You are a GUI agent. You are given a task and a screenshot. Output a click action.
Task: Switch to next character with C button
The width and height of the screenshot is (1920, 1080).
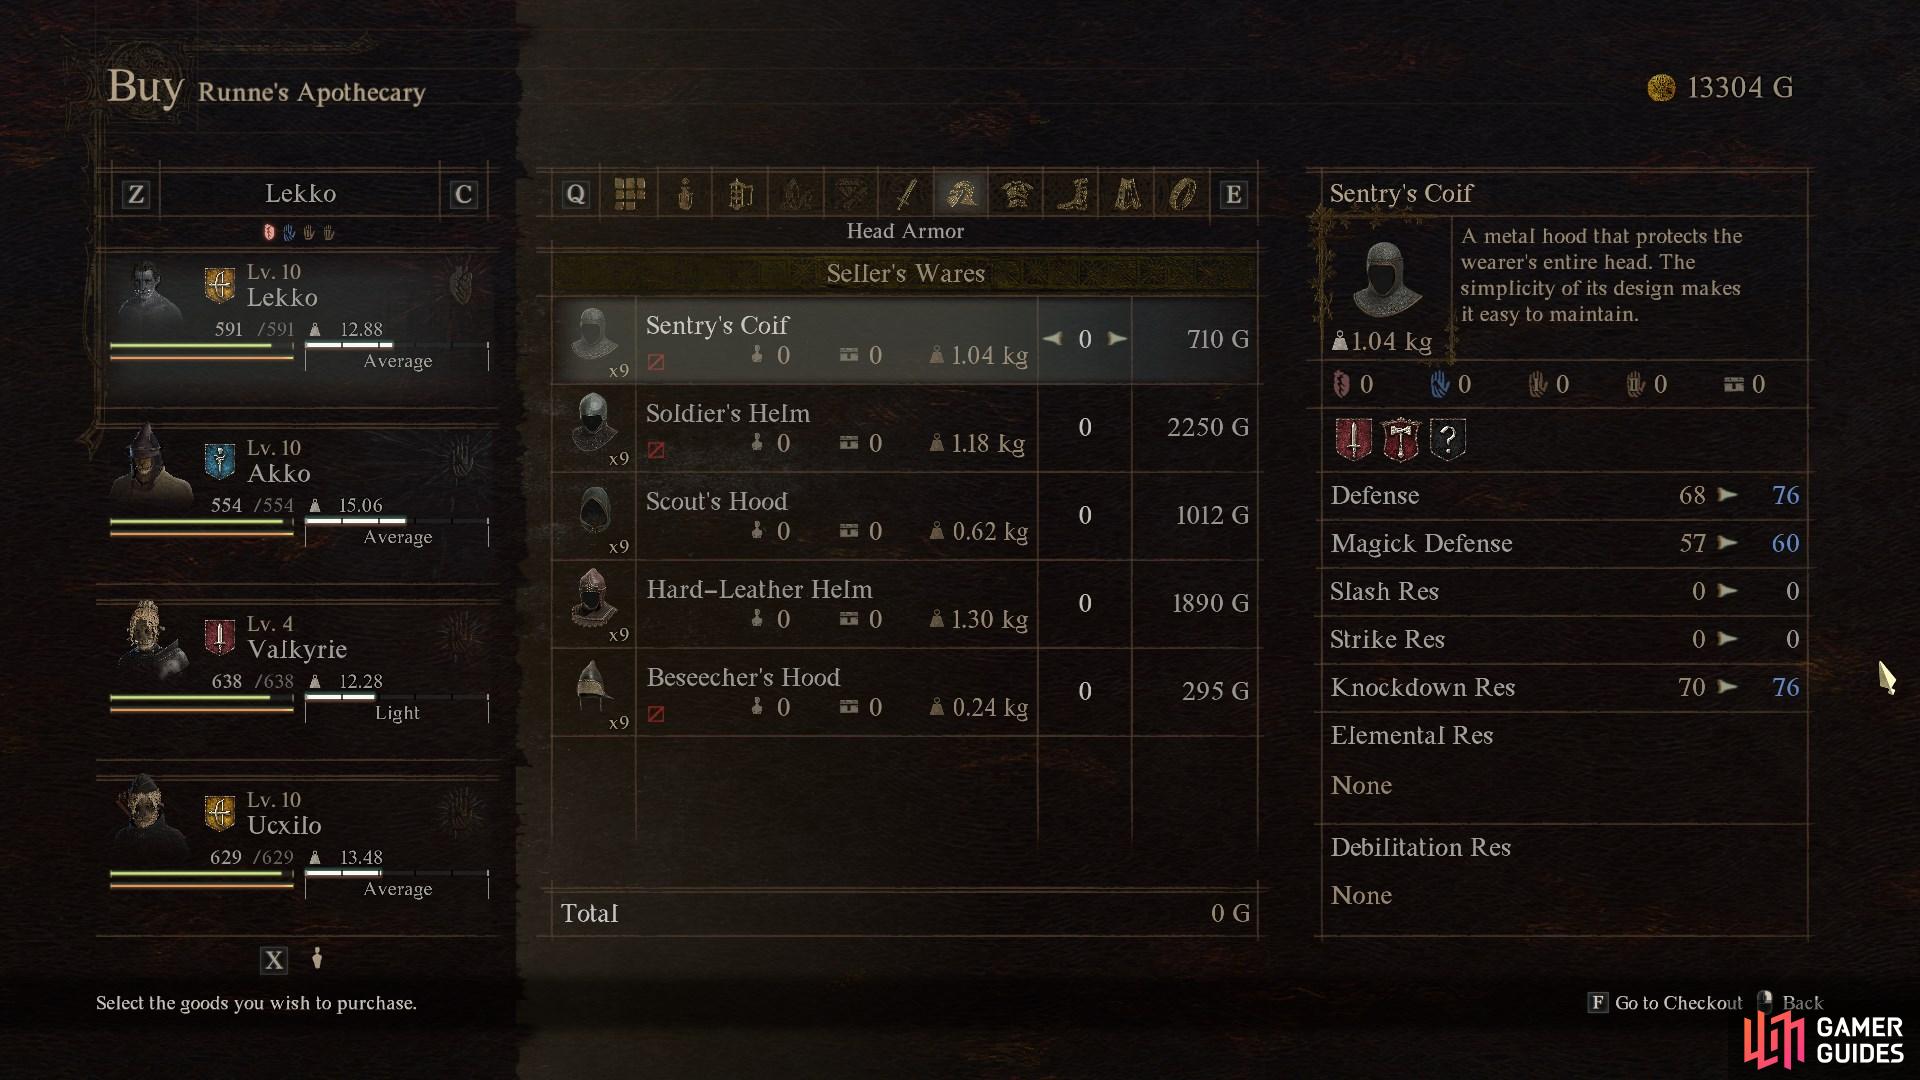coord(463,195)
